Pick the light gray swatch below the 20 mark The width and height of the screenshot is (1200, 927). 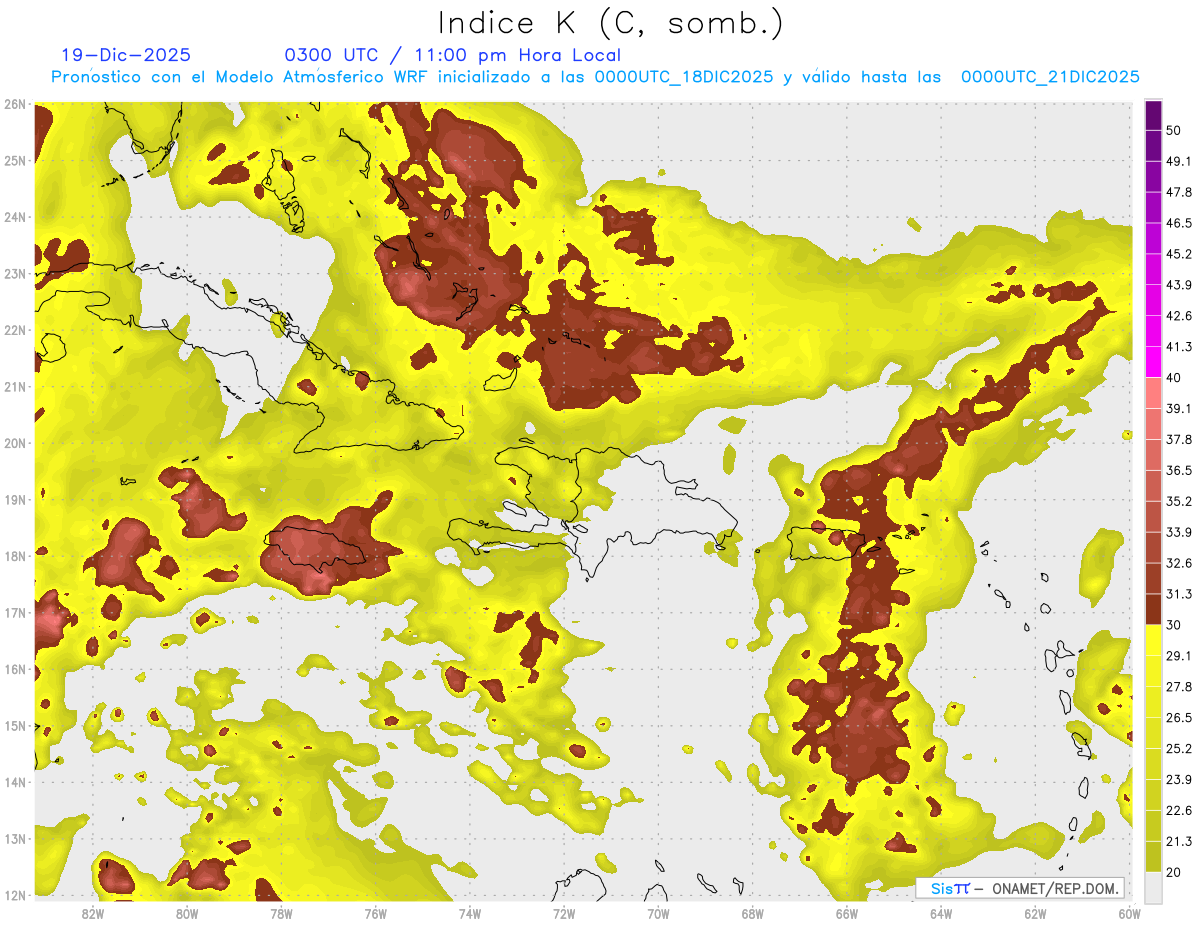[x=1153, y=886]
